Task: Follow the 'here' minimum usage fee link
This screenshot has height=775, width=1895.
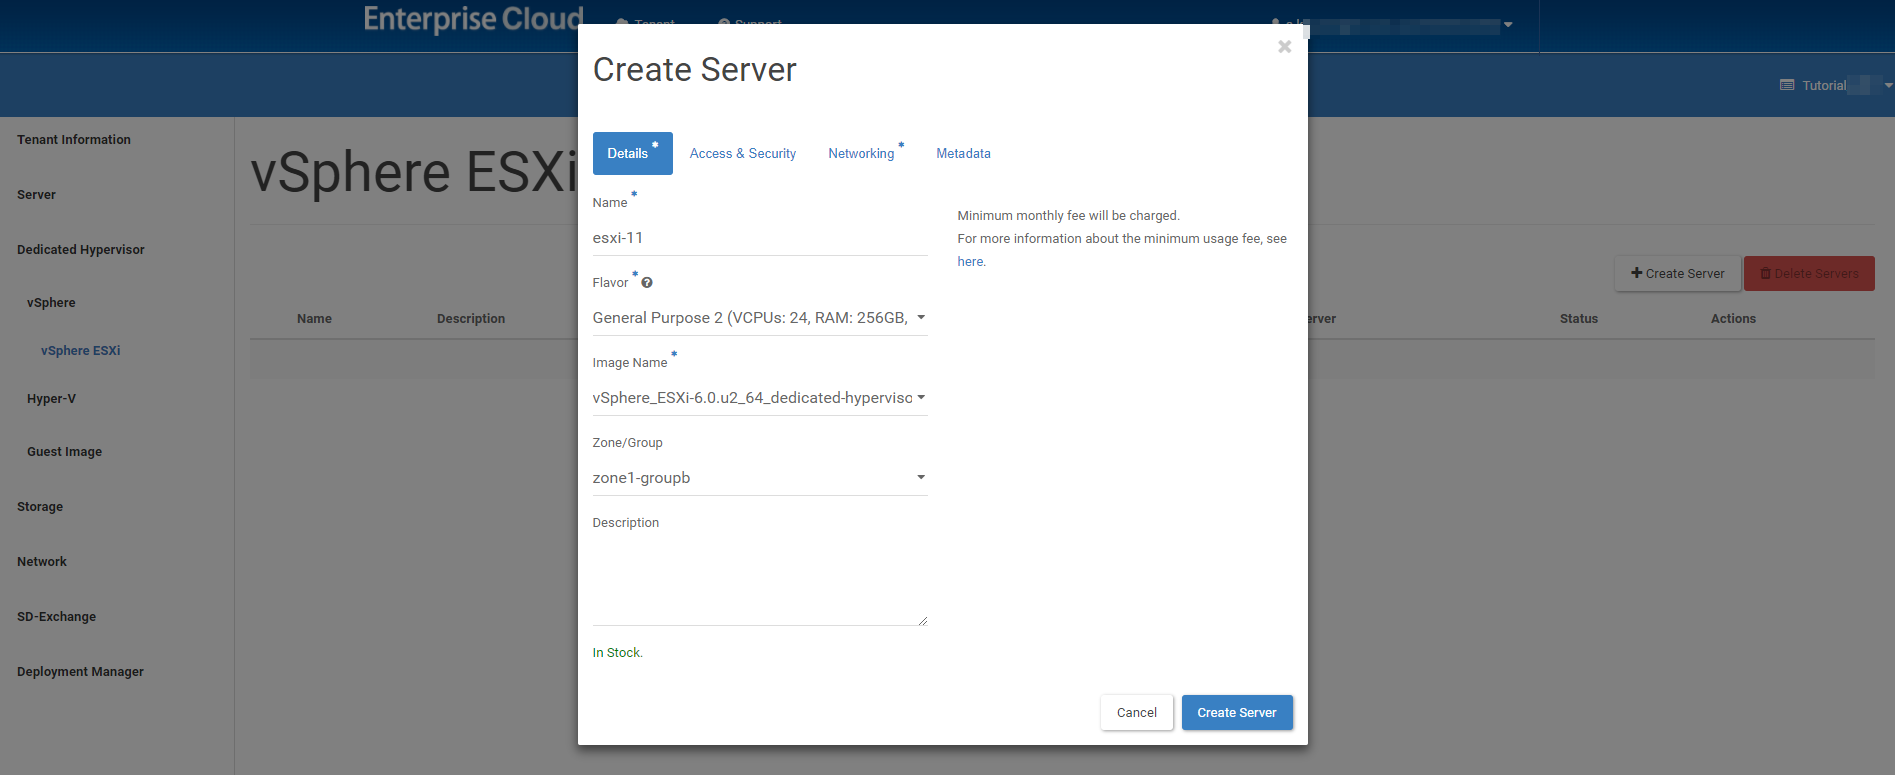Action: click(x=970, y=262)
